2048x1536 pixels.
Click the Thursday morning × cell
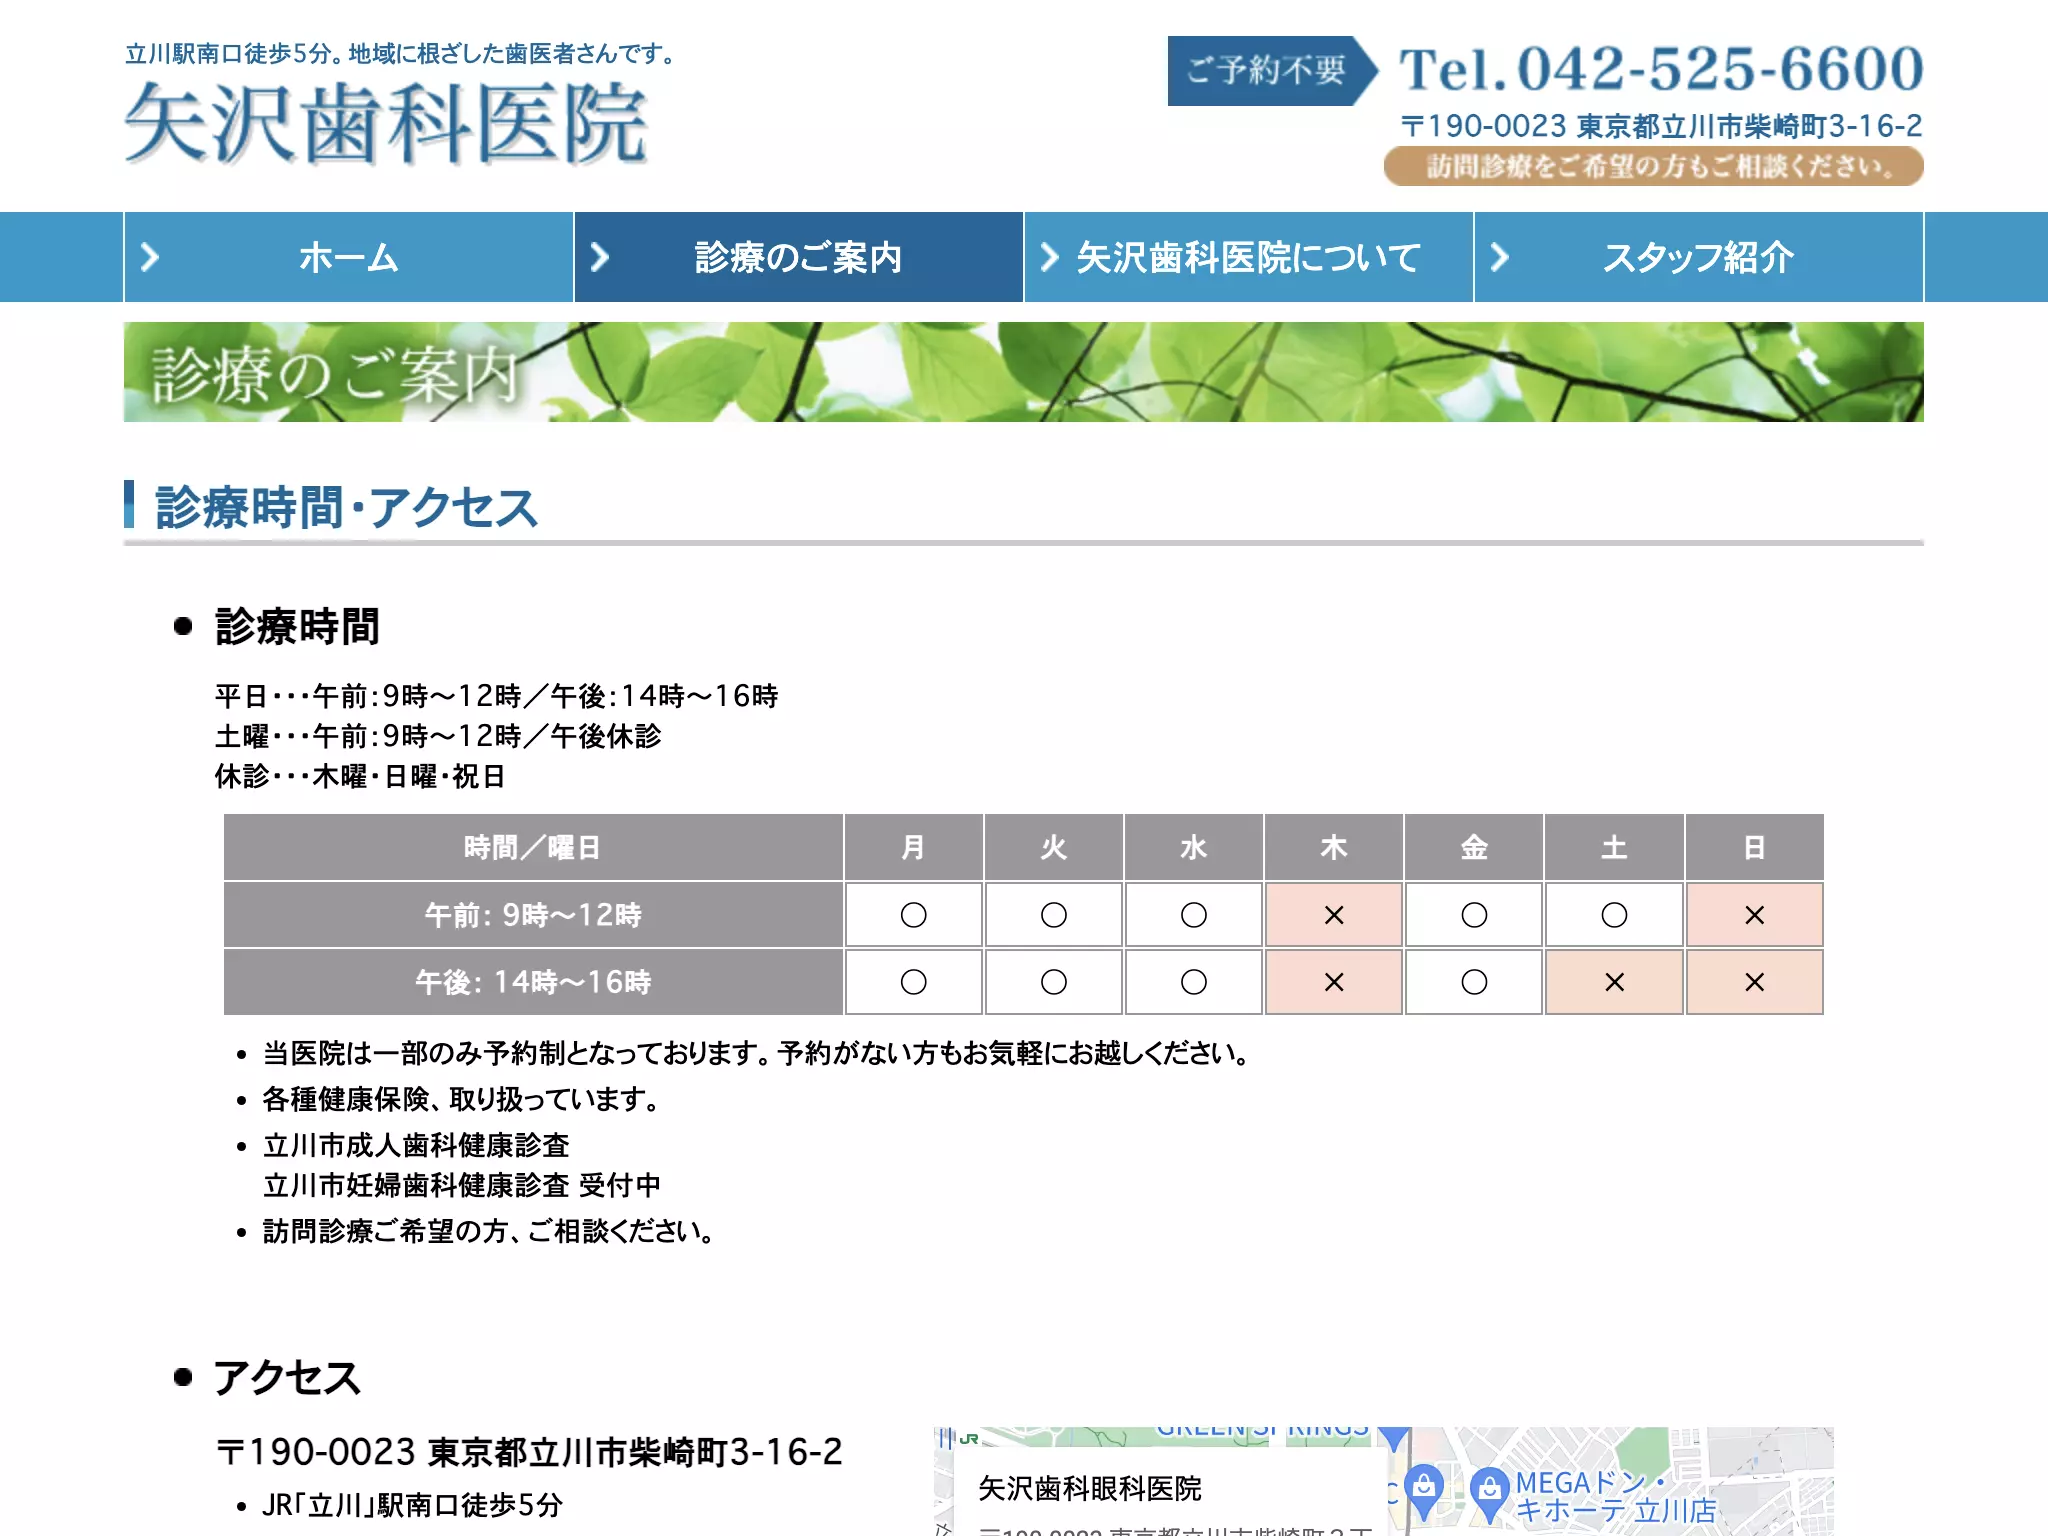(x=1334, y=914)
